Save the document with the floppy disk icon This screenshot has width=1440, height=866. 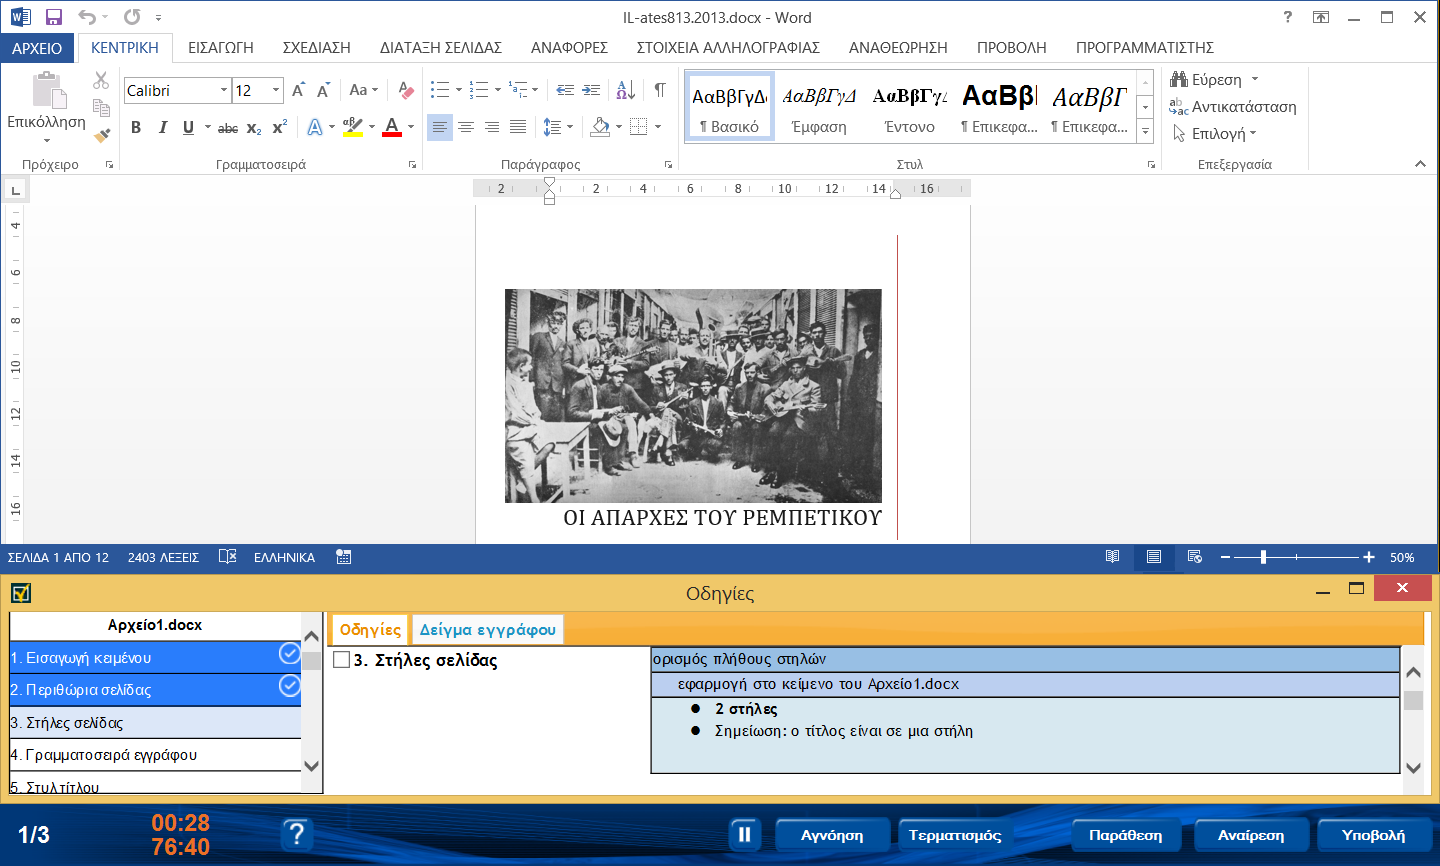(54, 17)
